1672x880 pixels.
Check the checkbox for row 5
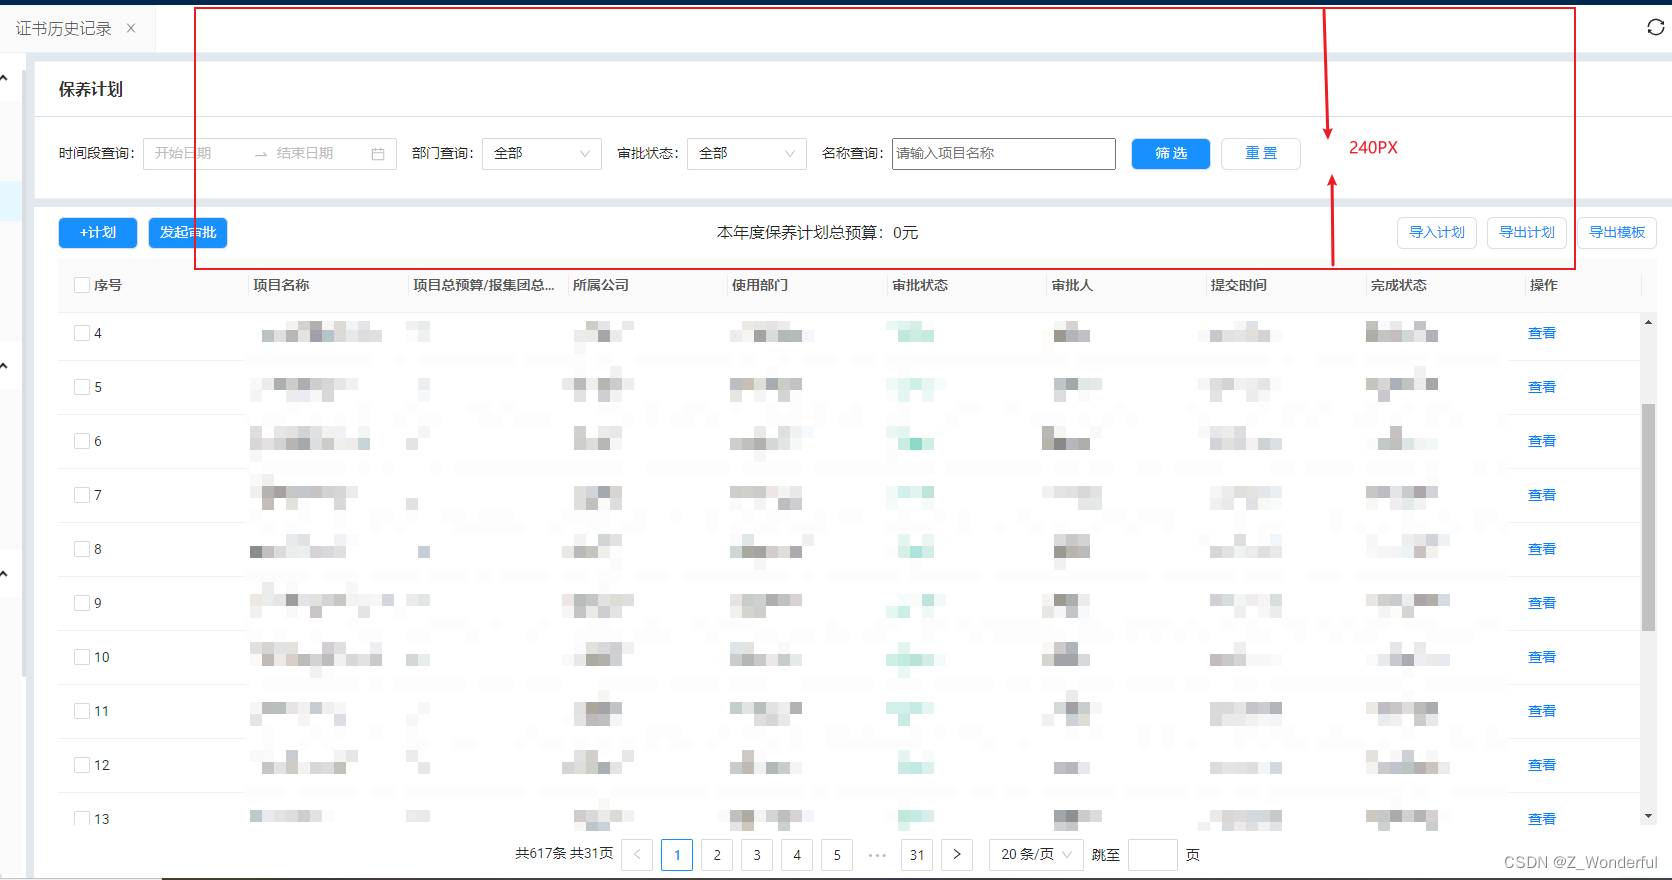point(82,387)
